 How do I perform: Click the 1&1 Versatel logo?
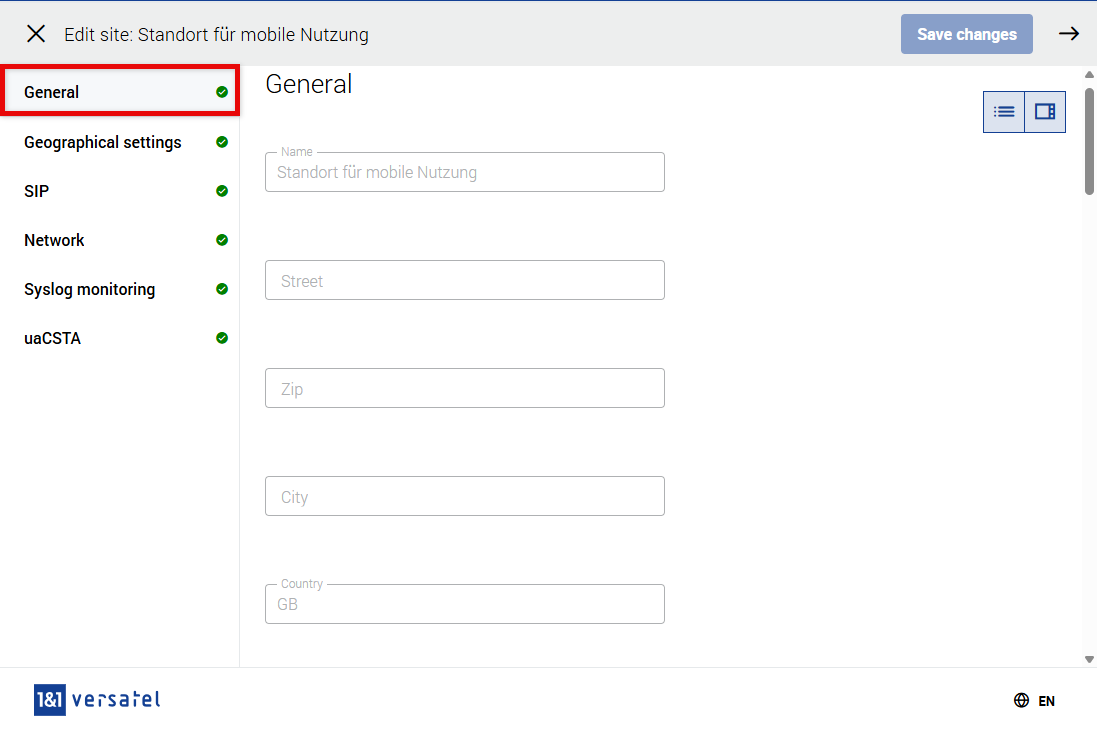point(97,700)
